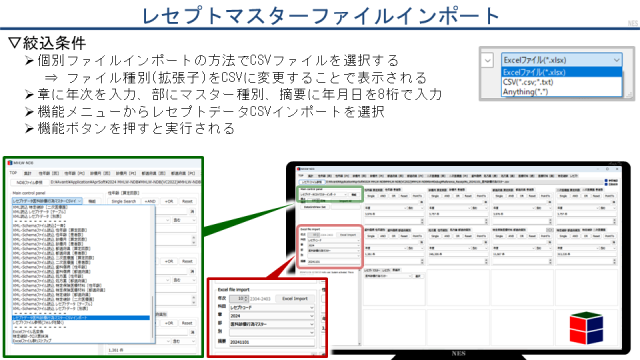640x360 pixels.
Task: Select the second blue radio button at top right
Action: click(606, 184)
